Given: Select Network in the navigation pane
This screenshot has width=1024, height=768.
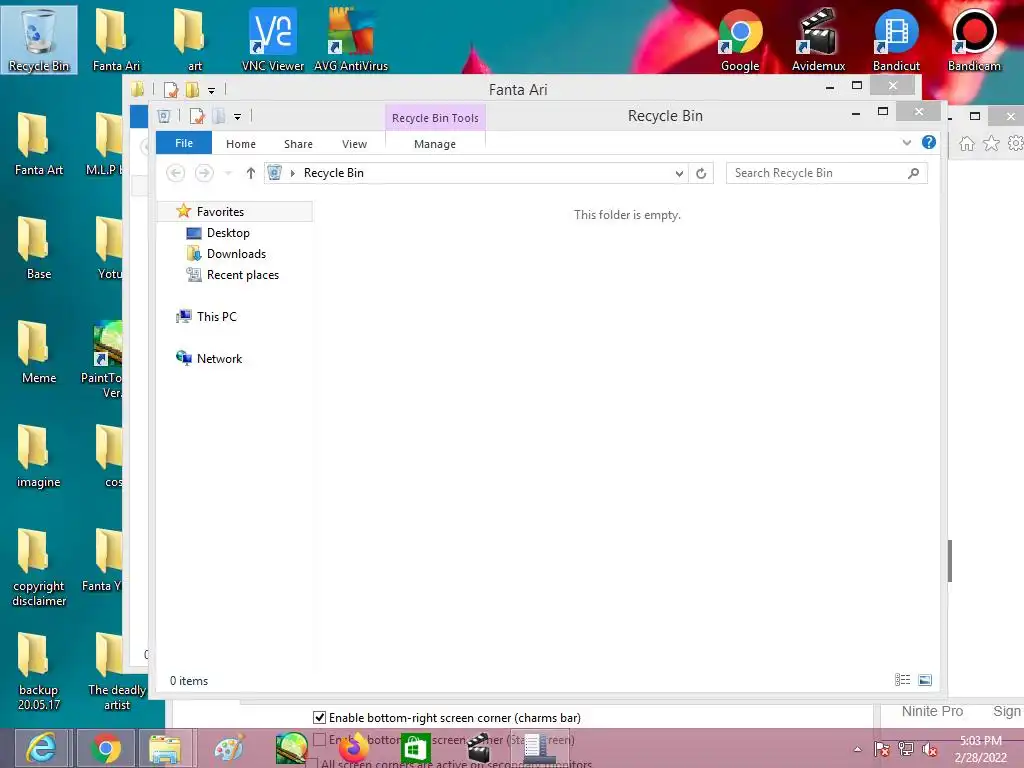Looking at the screenshot, I should [x=219, y=359].
